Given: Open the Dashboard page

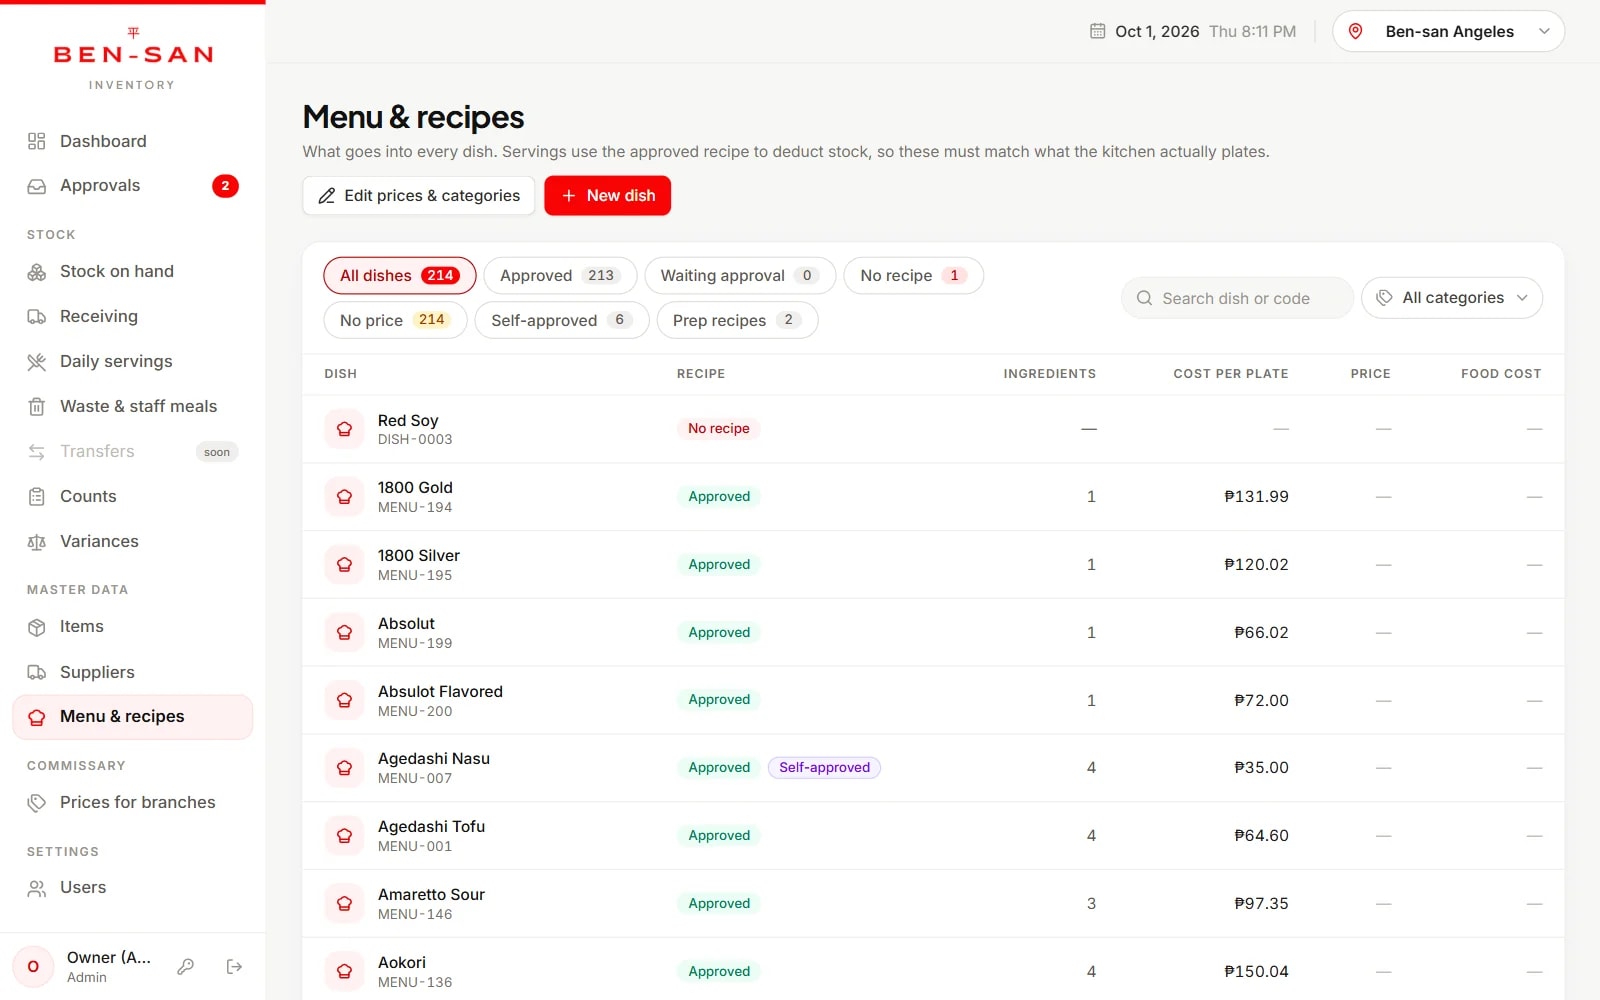Looking at the screenshot, I should (x=132, y=141).
